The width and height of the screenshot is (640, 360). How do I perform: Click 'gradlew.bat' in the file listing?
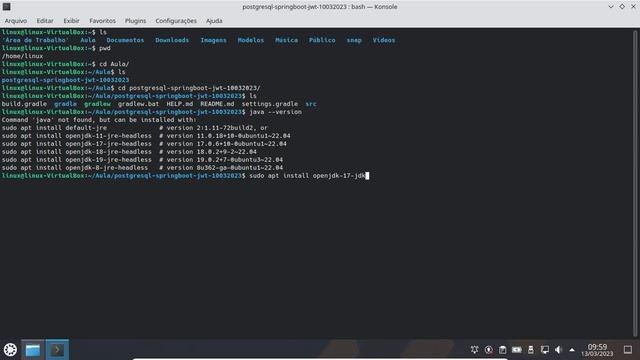click(x=138, y=104)
